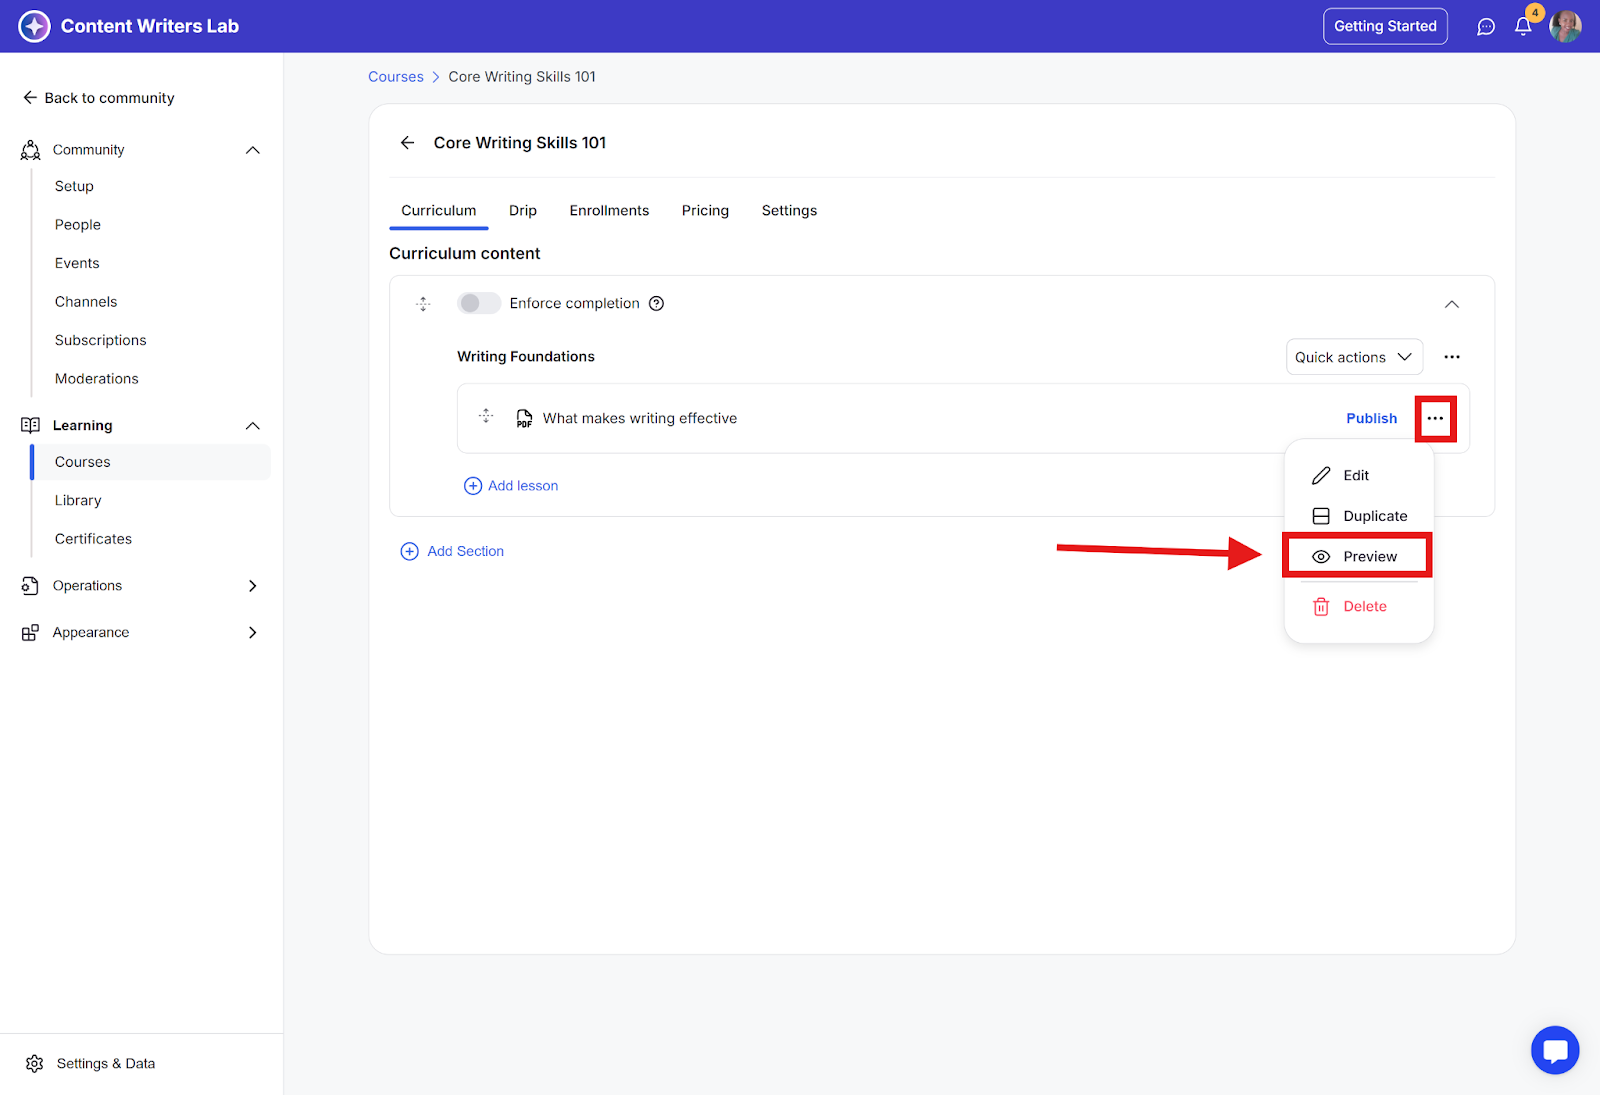Screen dimensions: 1600x1095
Task: Switch to the Enrollments tab
Action: [609, 211]
